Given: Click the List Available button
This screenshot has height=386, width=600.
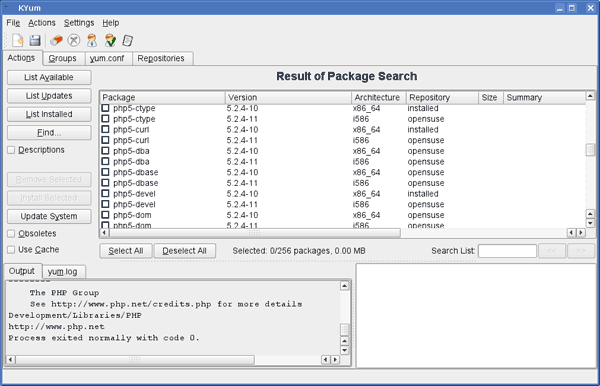Looking at the screenshot, I should tap(49, 77).
